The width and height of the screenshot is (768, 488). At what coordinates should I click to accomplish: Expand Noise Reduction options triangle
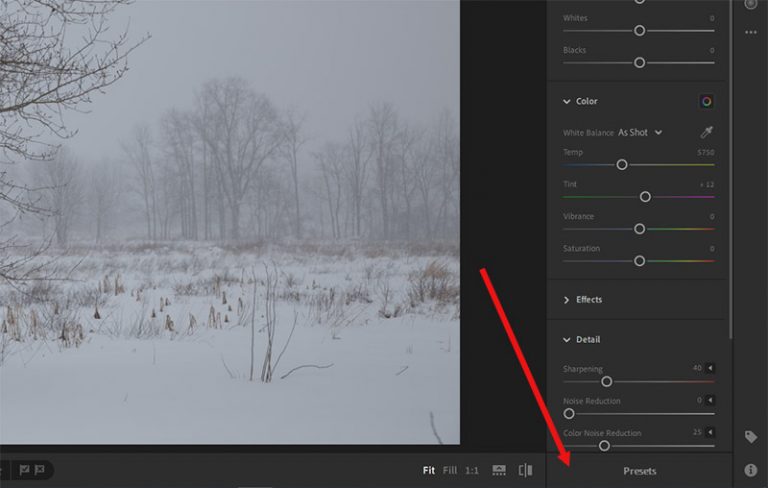[710, 400]
